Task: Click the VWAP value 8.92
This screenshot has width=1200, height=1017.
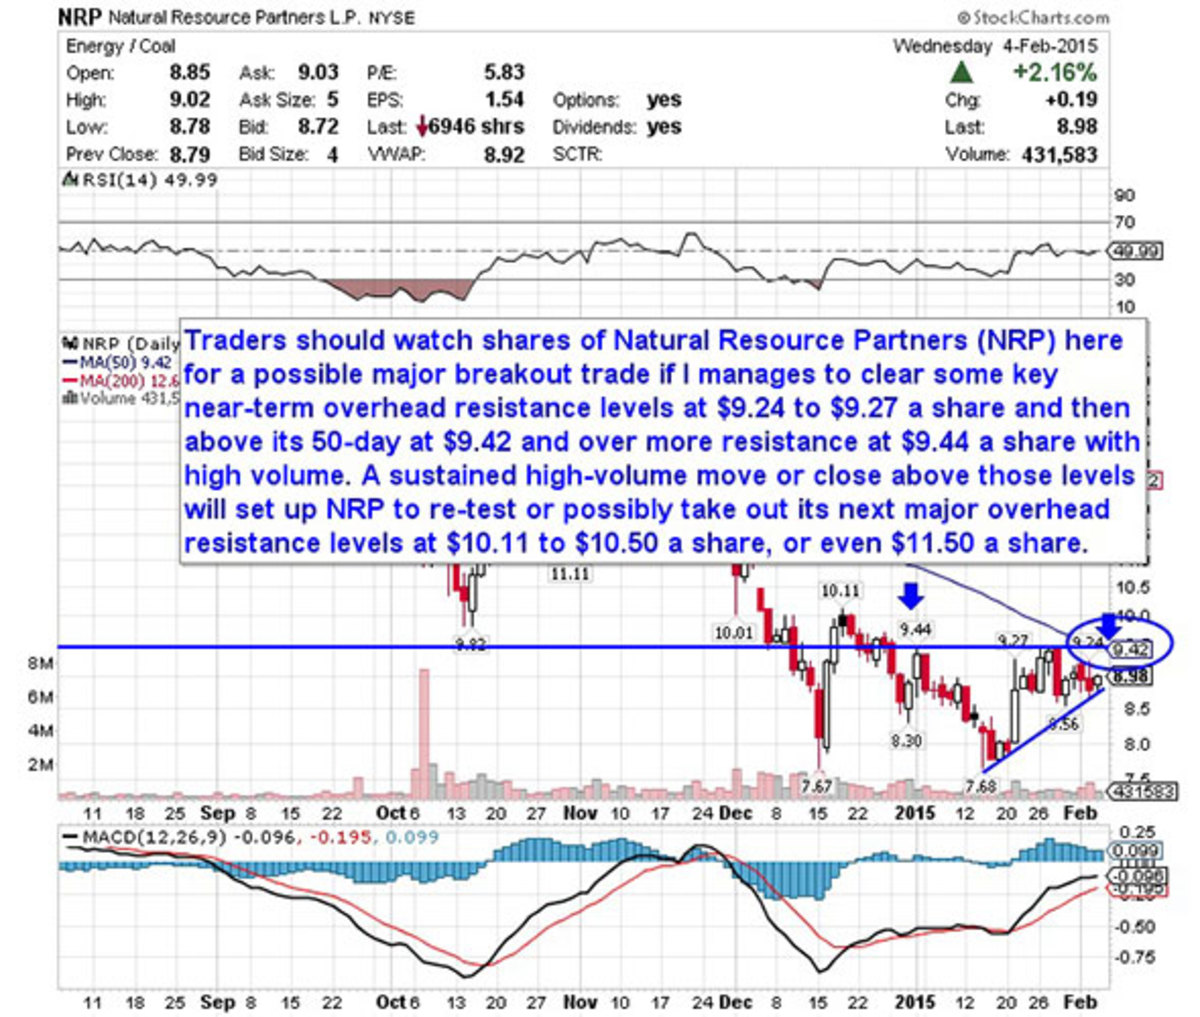Action: click(x=504, y=155)
